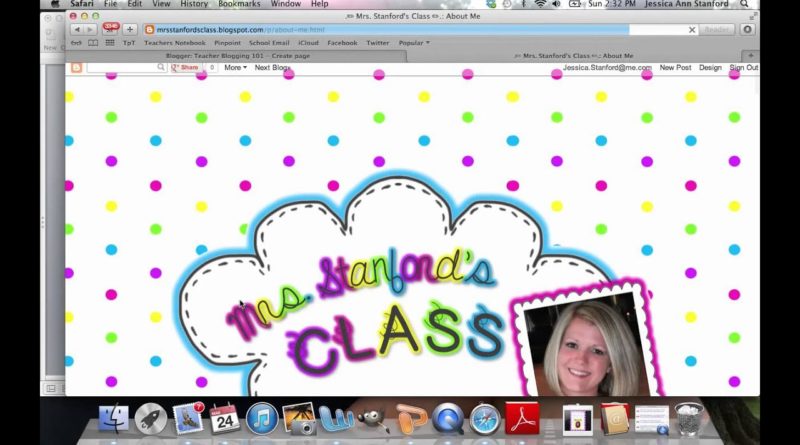The height and width of the screenshot is (445, 800).
Task: Open the Bookmarks menu
Action: tap(239, 4)
